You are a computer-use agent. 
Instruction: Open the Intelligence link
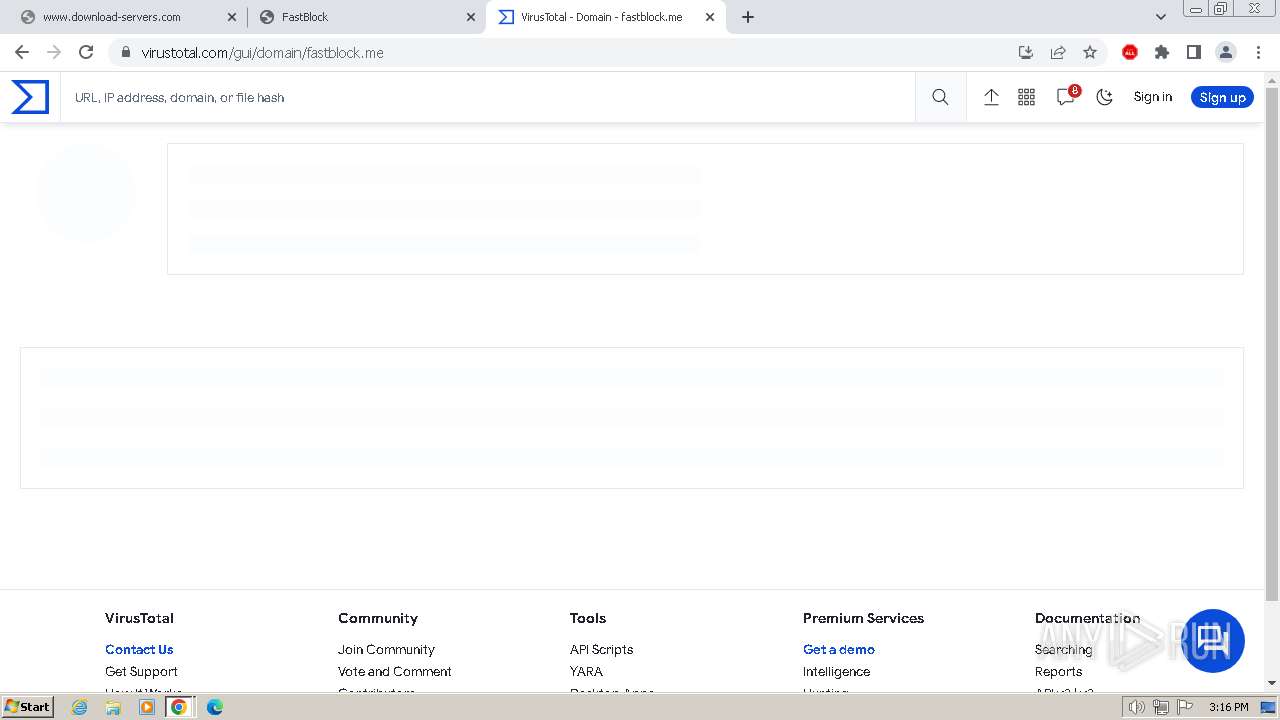click(x=836, y=671)
